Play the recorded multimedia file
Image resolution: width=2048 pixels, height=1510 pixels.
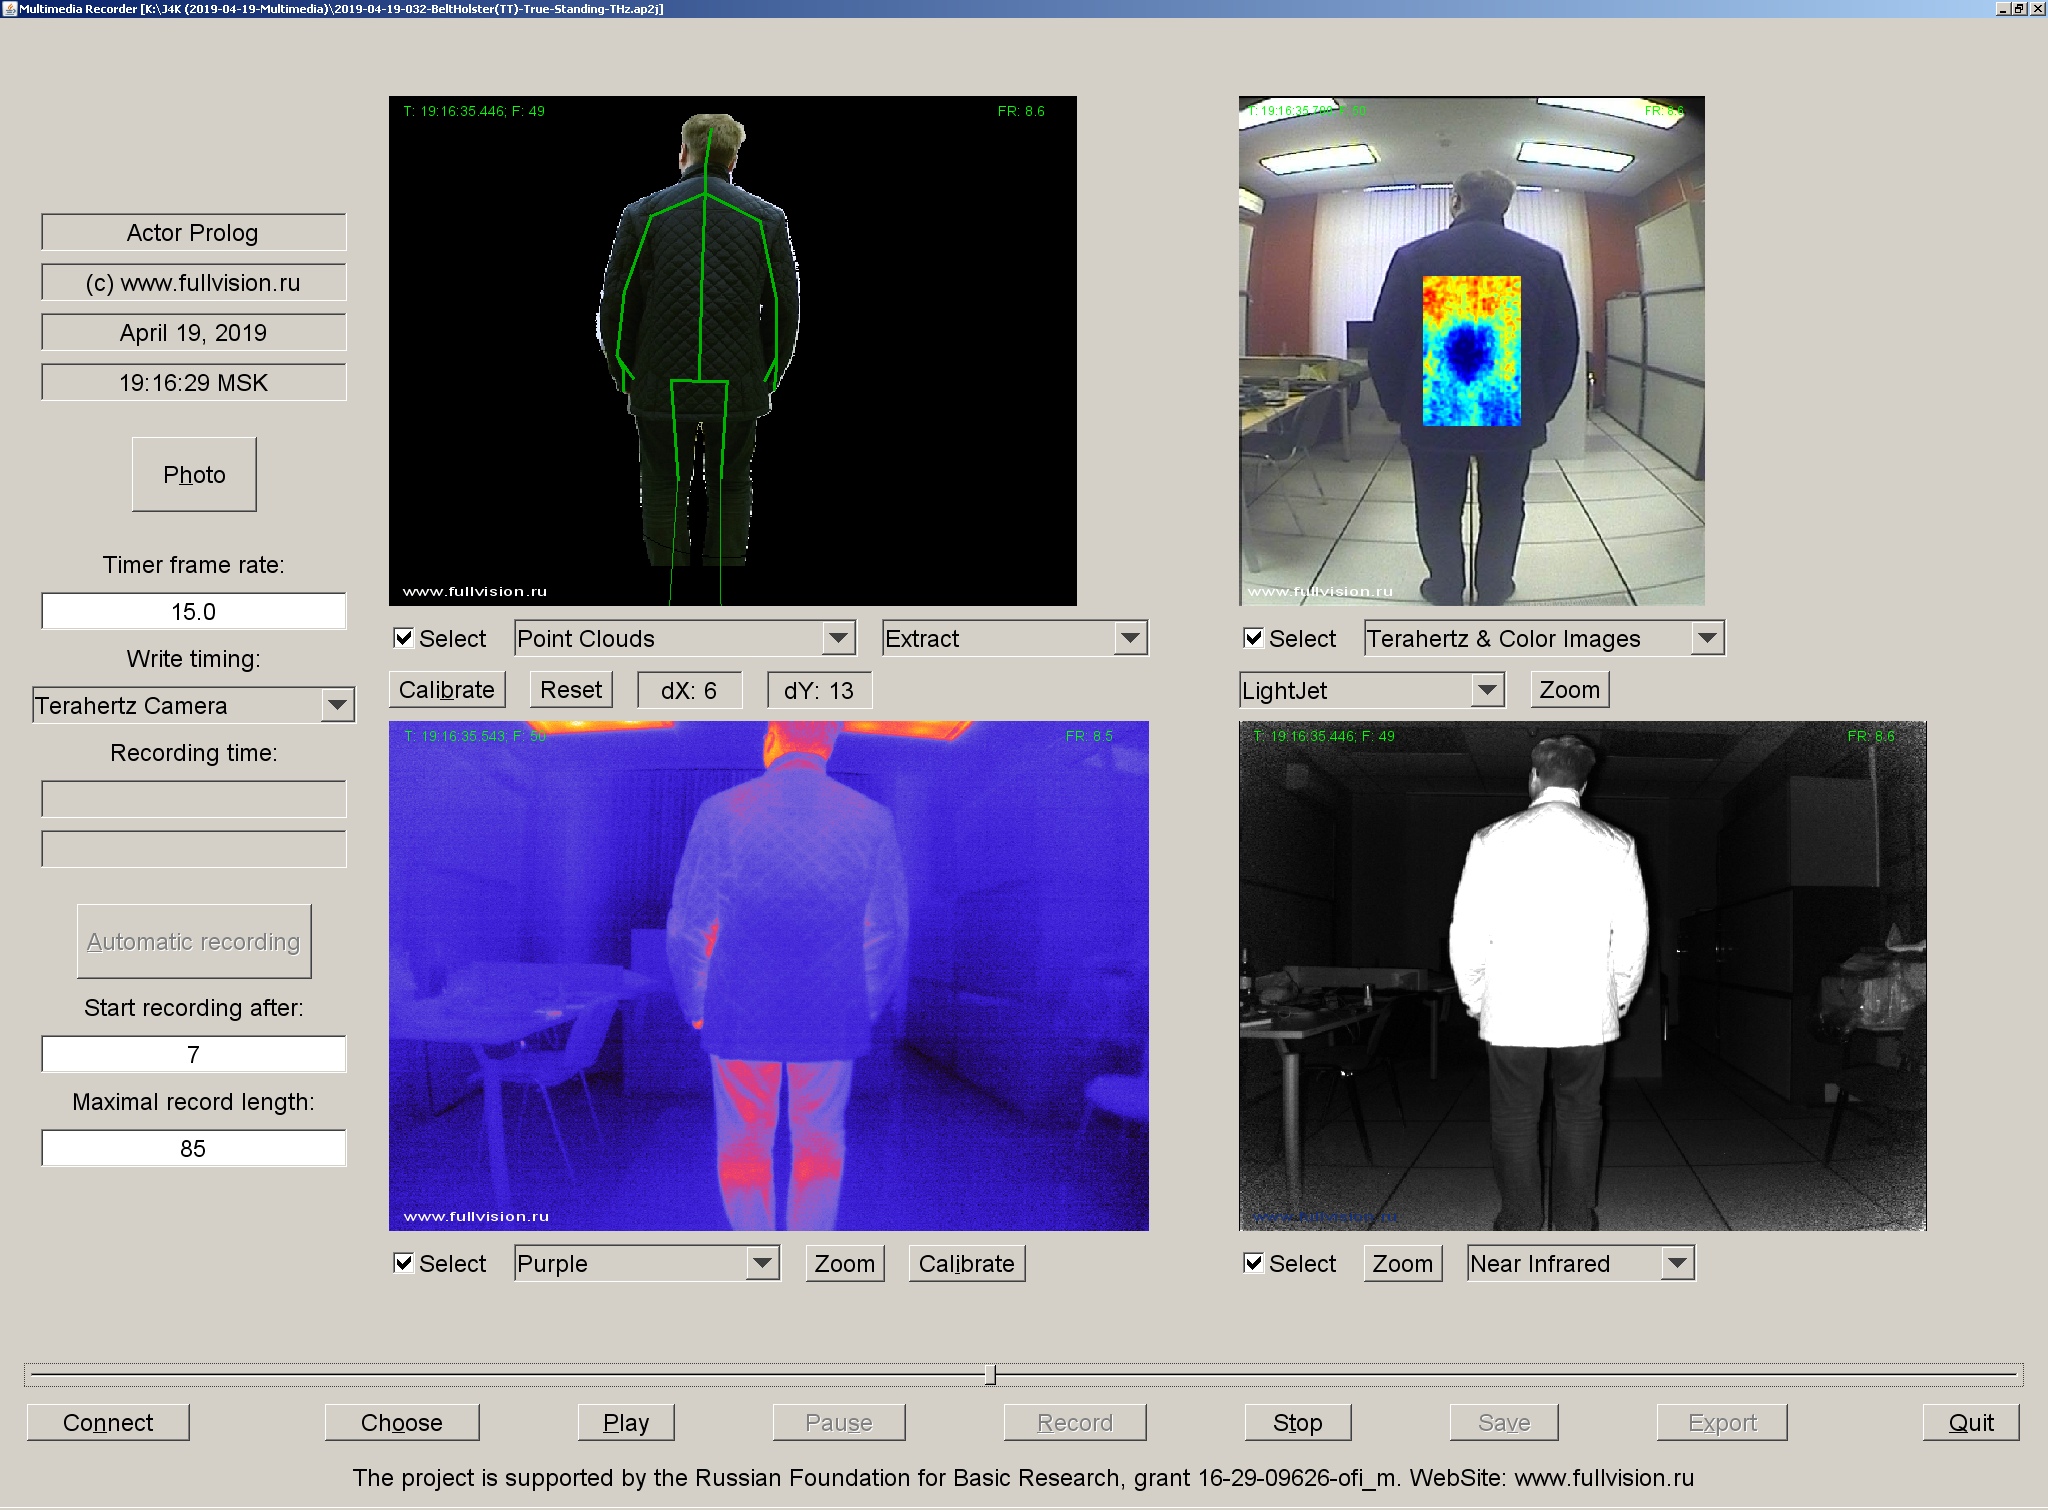tap(625, 1422)
